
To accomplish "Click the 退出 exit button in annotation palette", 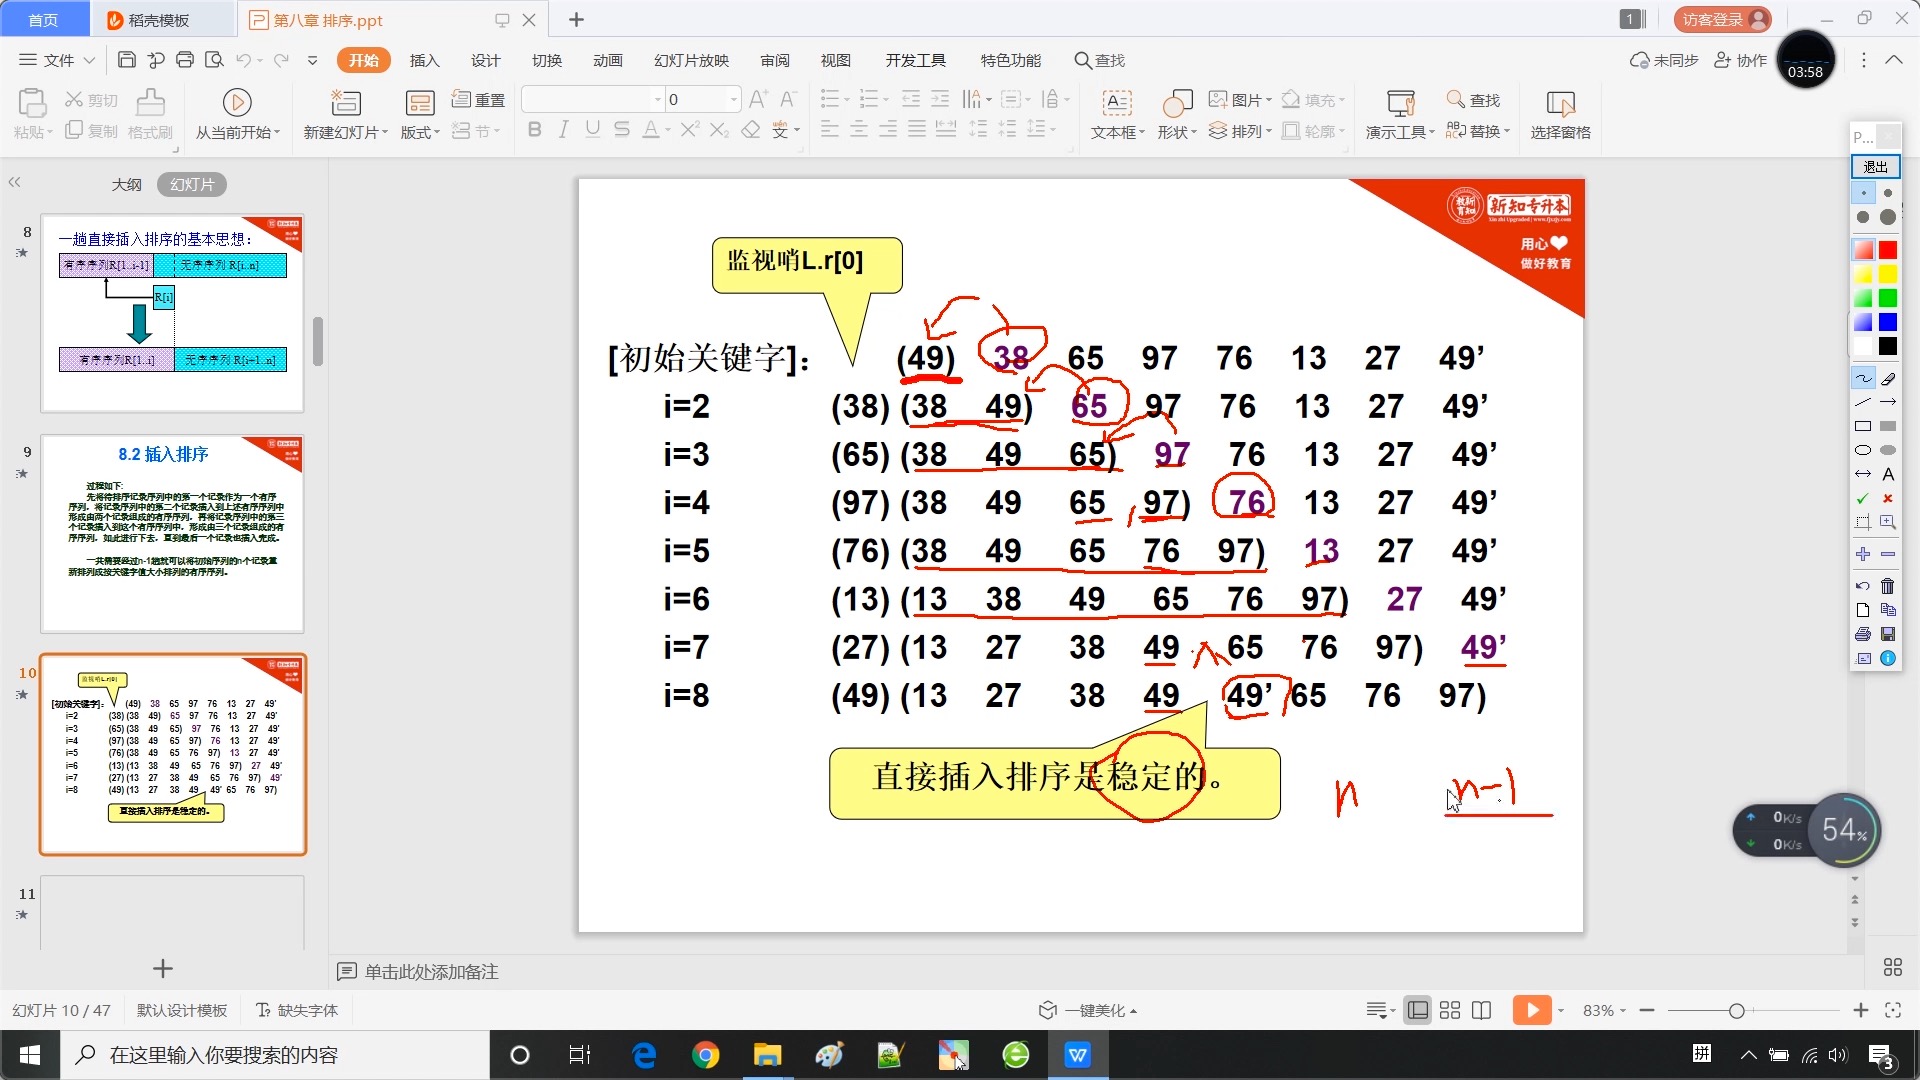I will [x=1876, y=166].
